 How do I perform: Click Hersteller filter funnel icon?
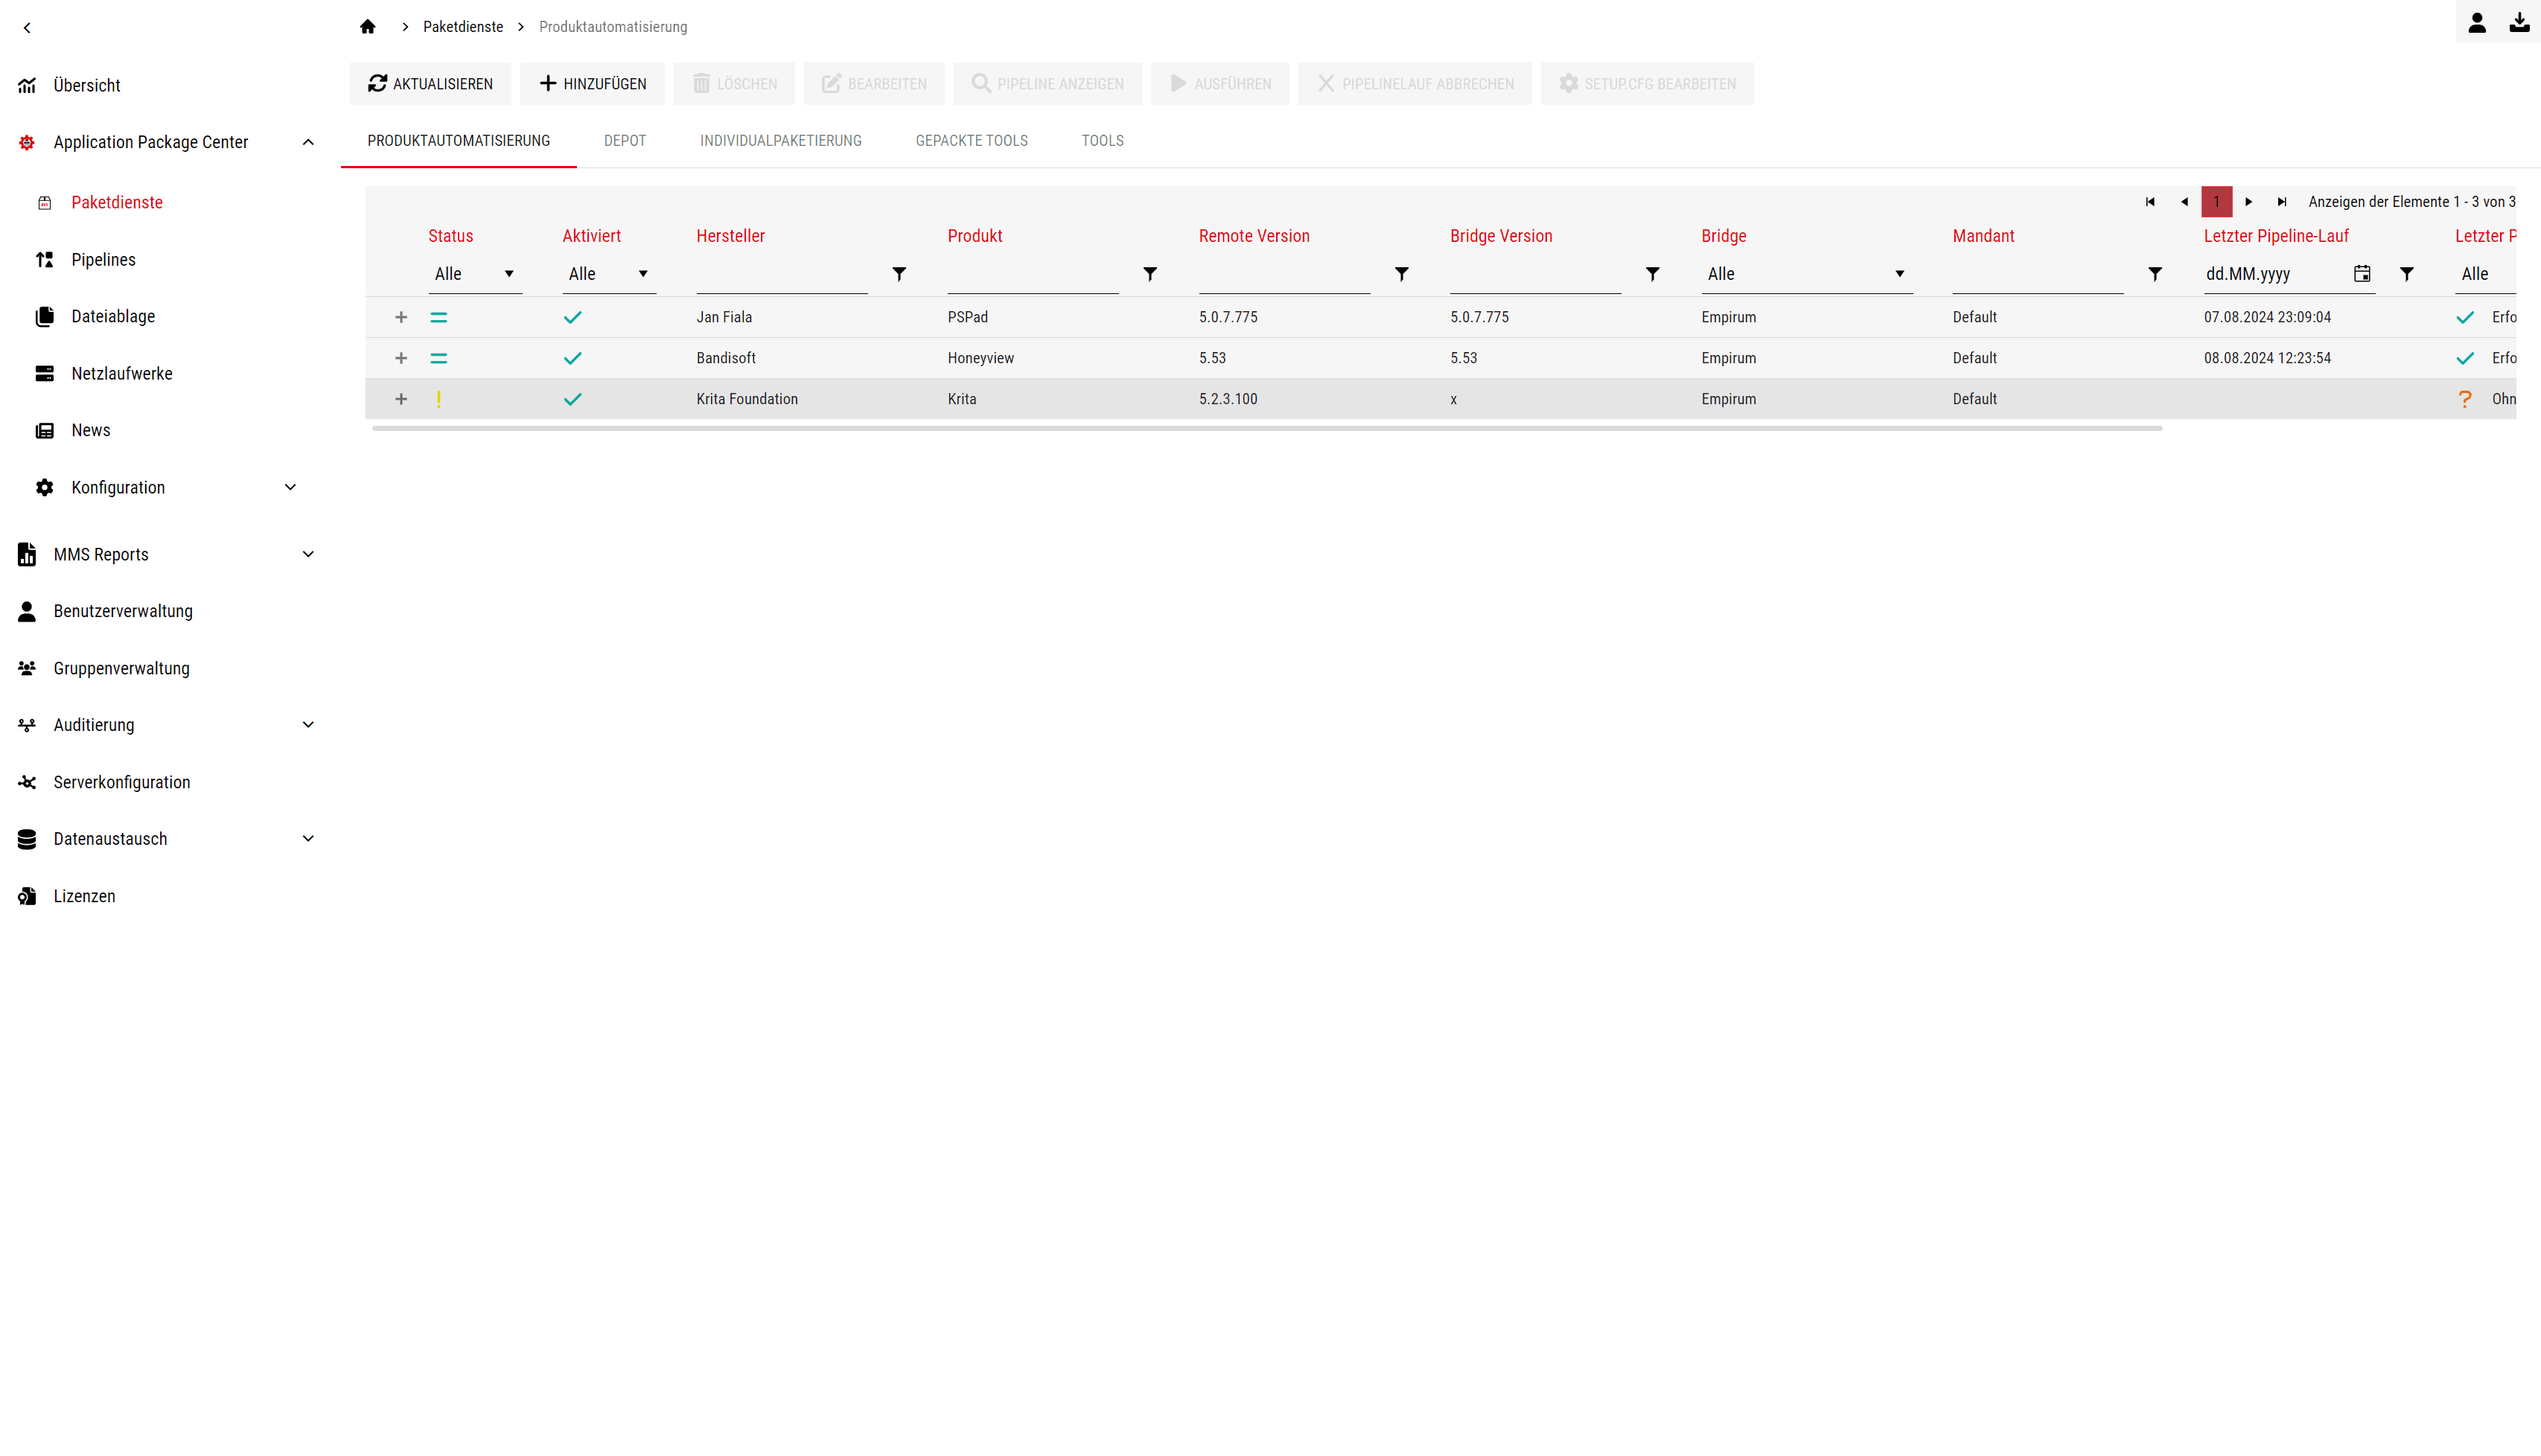(899, 275)
